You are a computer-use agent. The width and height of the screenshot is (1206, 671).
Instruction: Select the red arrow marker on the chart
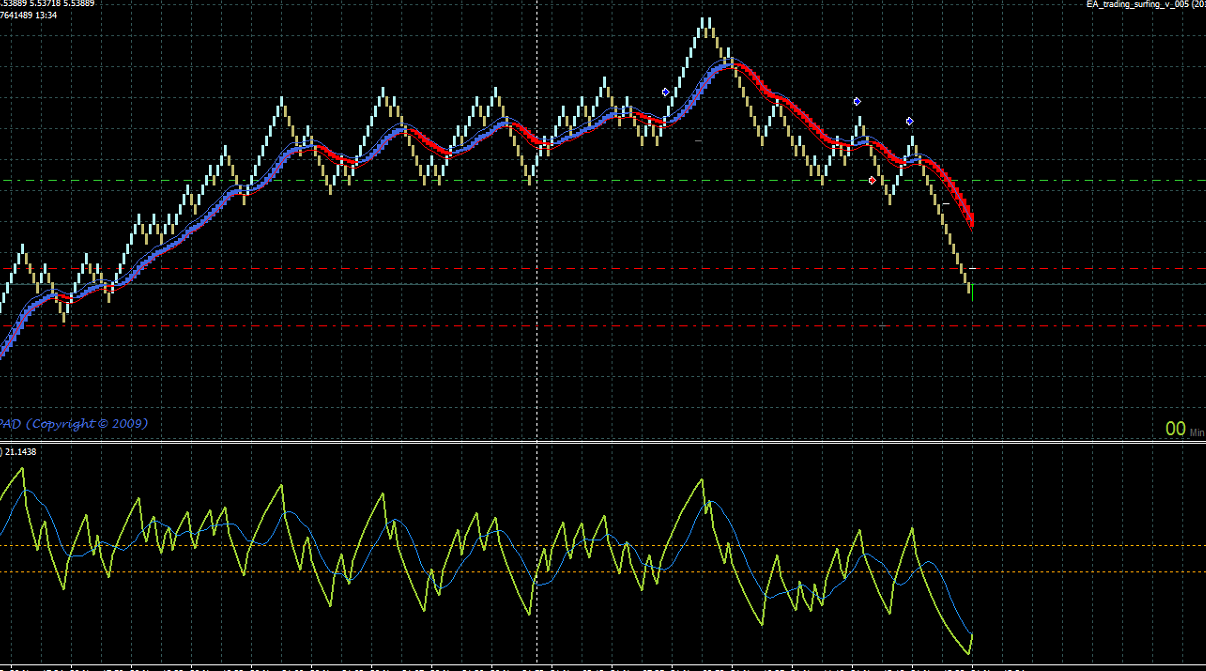click(x=872, y=181)
